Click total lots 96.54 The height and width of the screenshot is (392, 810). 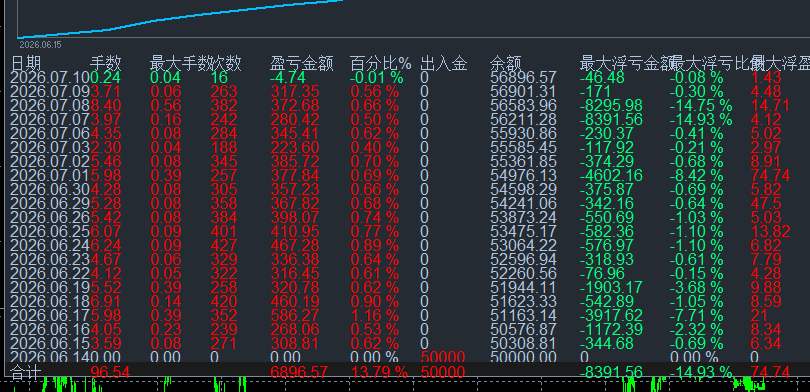pos(110,372)
